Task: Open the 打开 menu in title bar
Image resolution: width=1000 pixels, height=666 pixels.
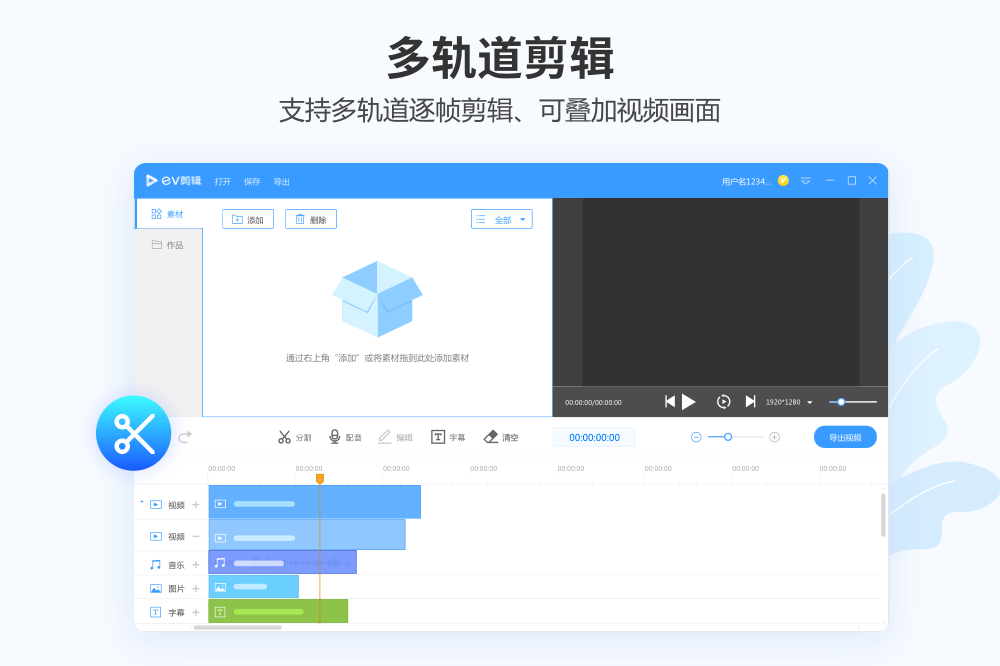Action: coord(223,182)
